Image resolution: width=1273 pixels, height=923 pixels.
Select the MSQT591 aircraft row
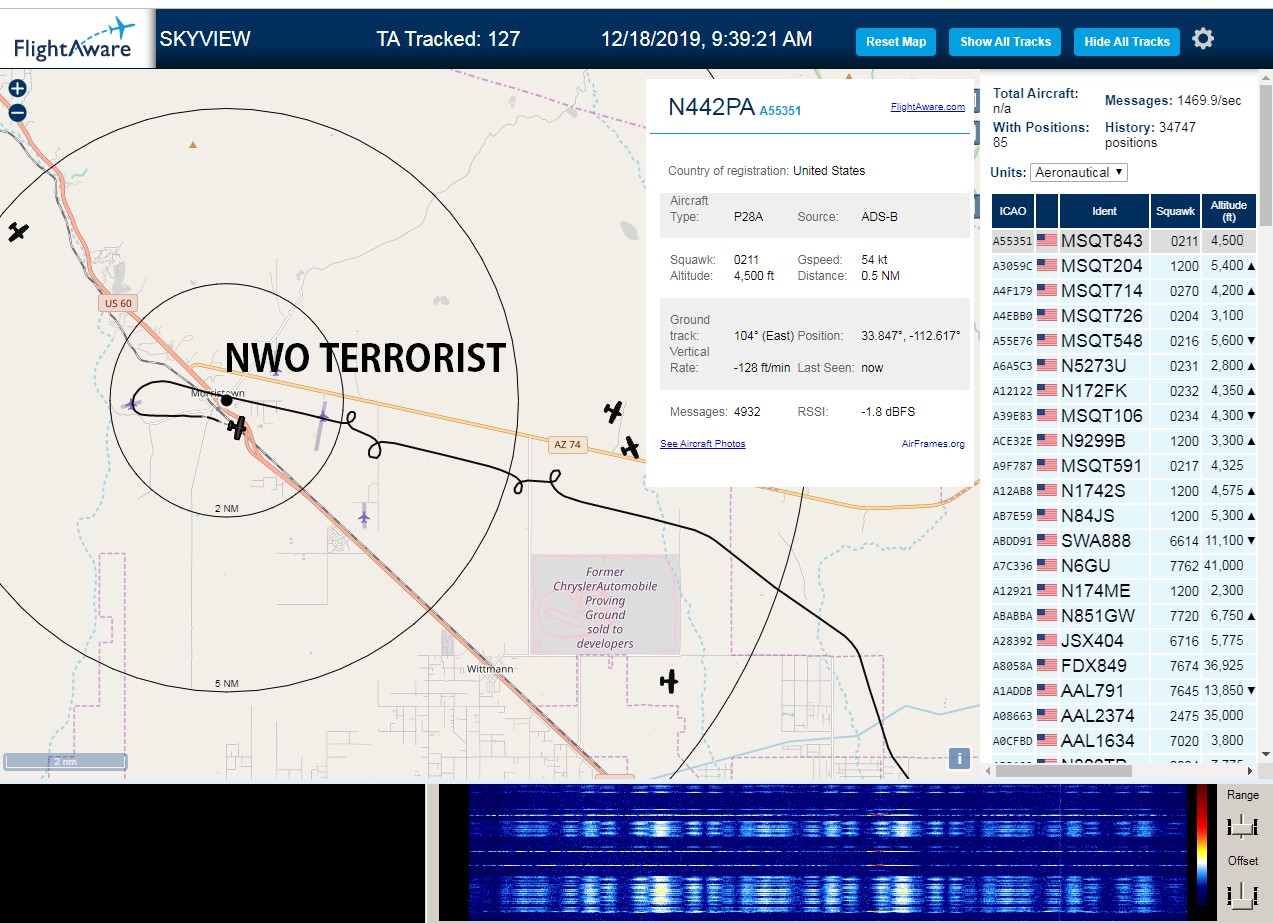1124,466
